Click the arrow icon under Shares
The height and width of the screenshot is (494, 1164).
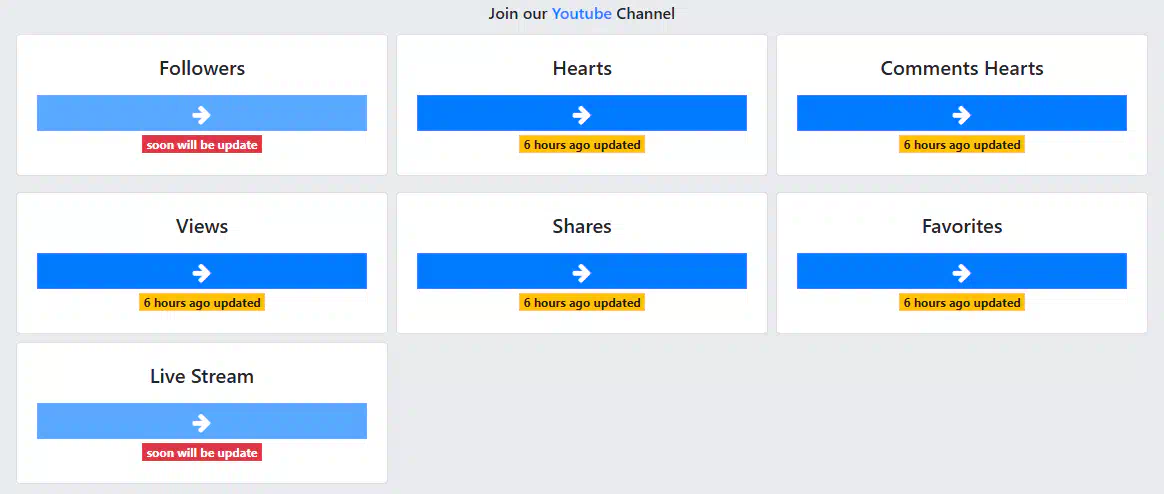581,273
